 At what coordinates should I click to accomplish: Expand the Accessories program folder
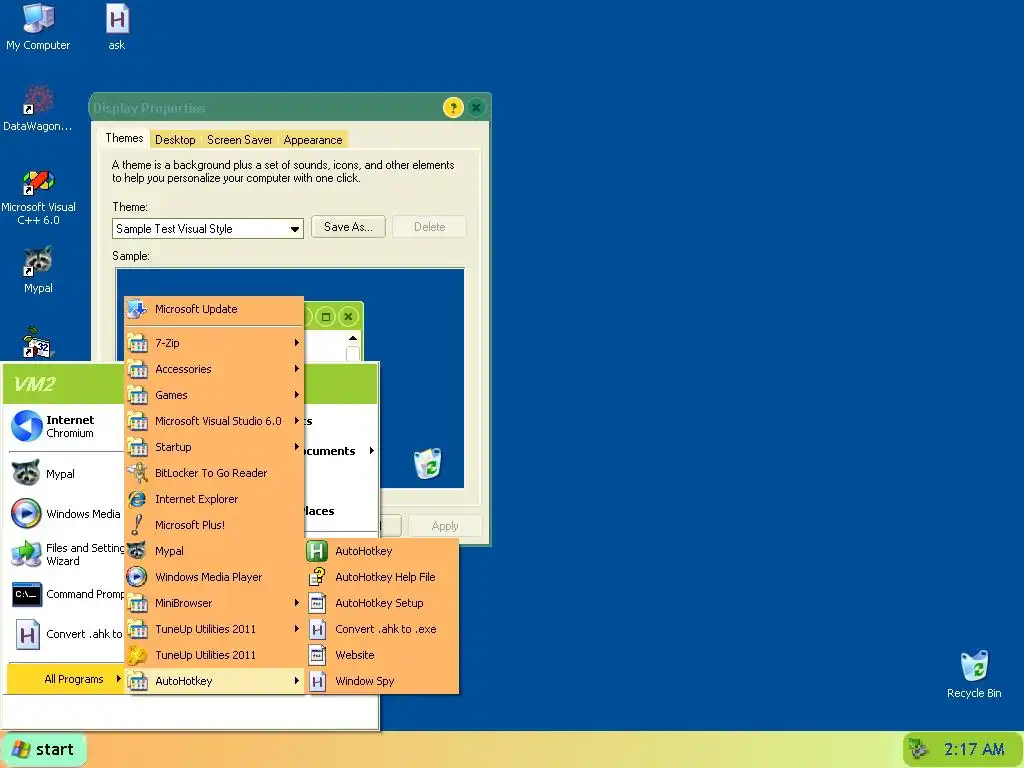tap(214, 369)
